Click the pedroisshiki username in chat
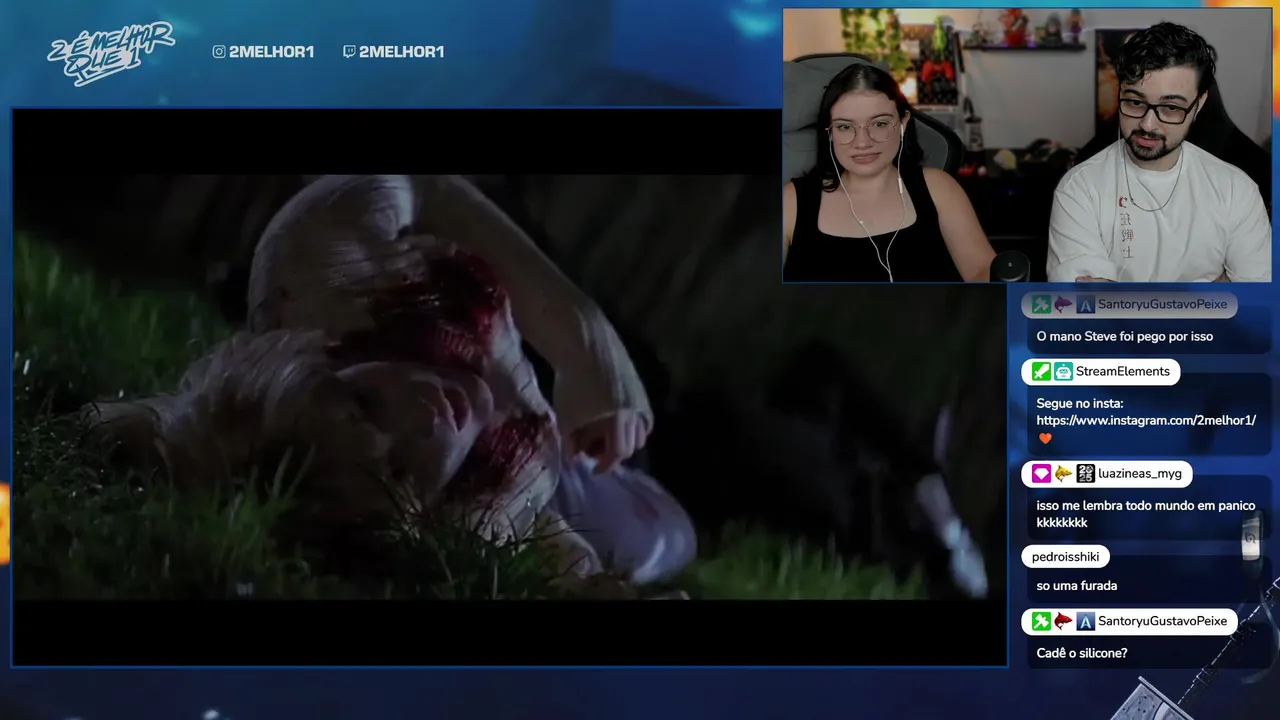1280x720 pixels. pos(1066,557)
